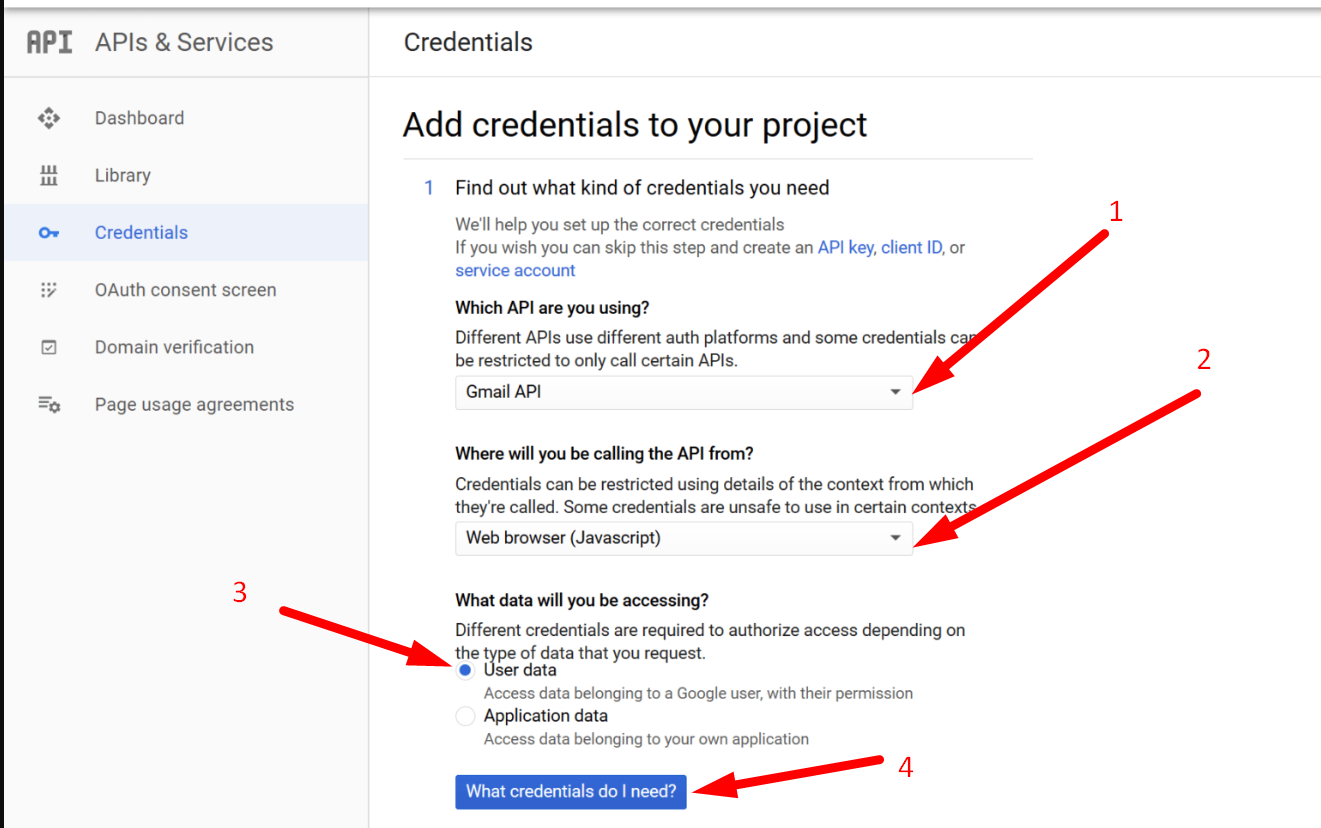Image resolution: width=1321 pixels, height=828 pixels.
Task: Click the Domain verification checkbox icon
Action: coord(48,346)
